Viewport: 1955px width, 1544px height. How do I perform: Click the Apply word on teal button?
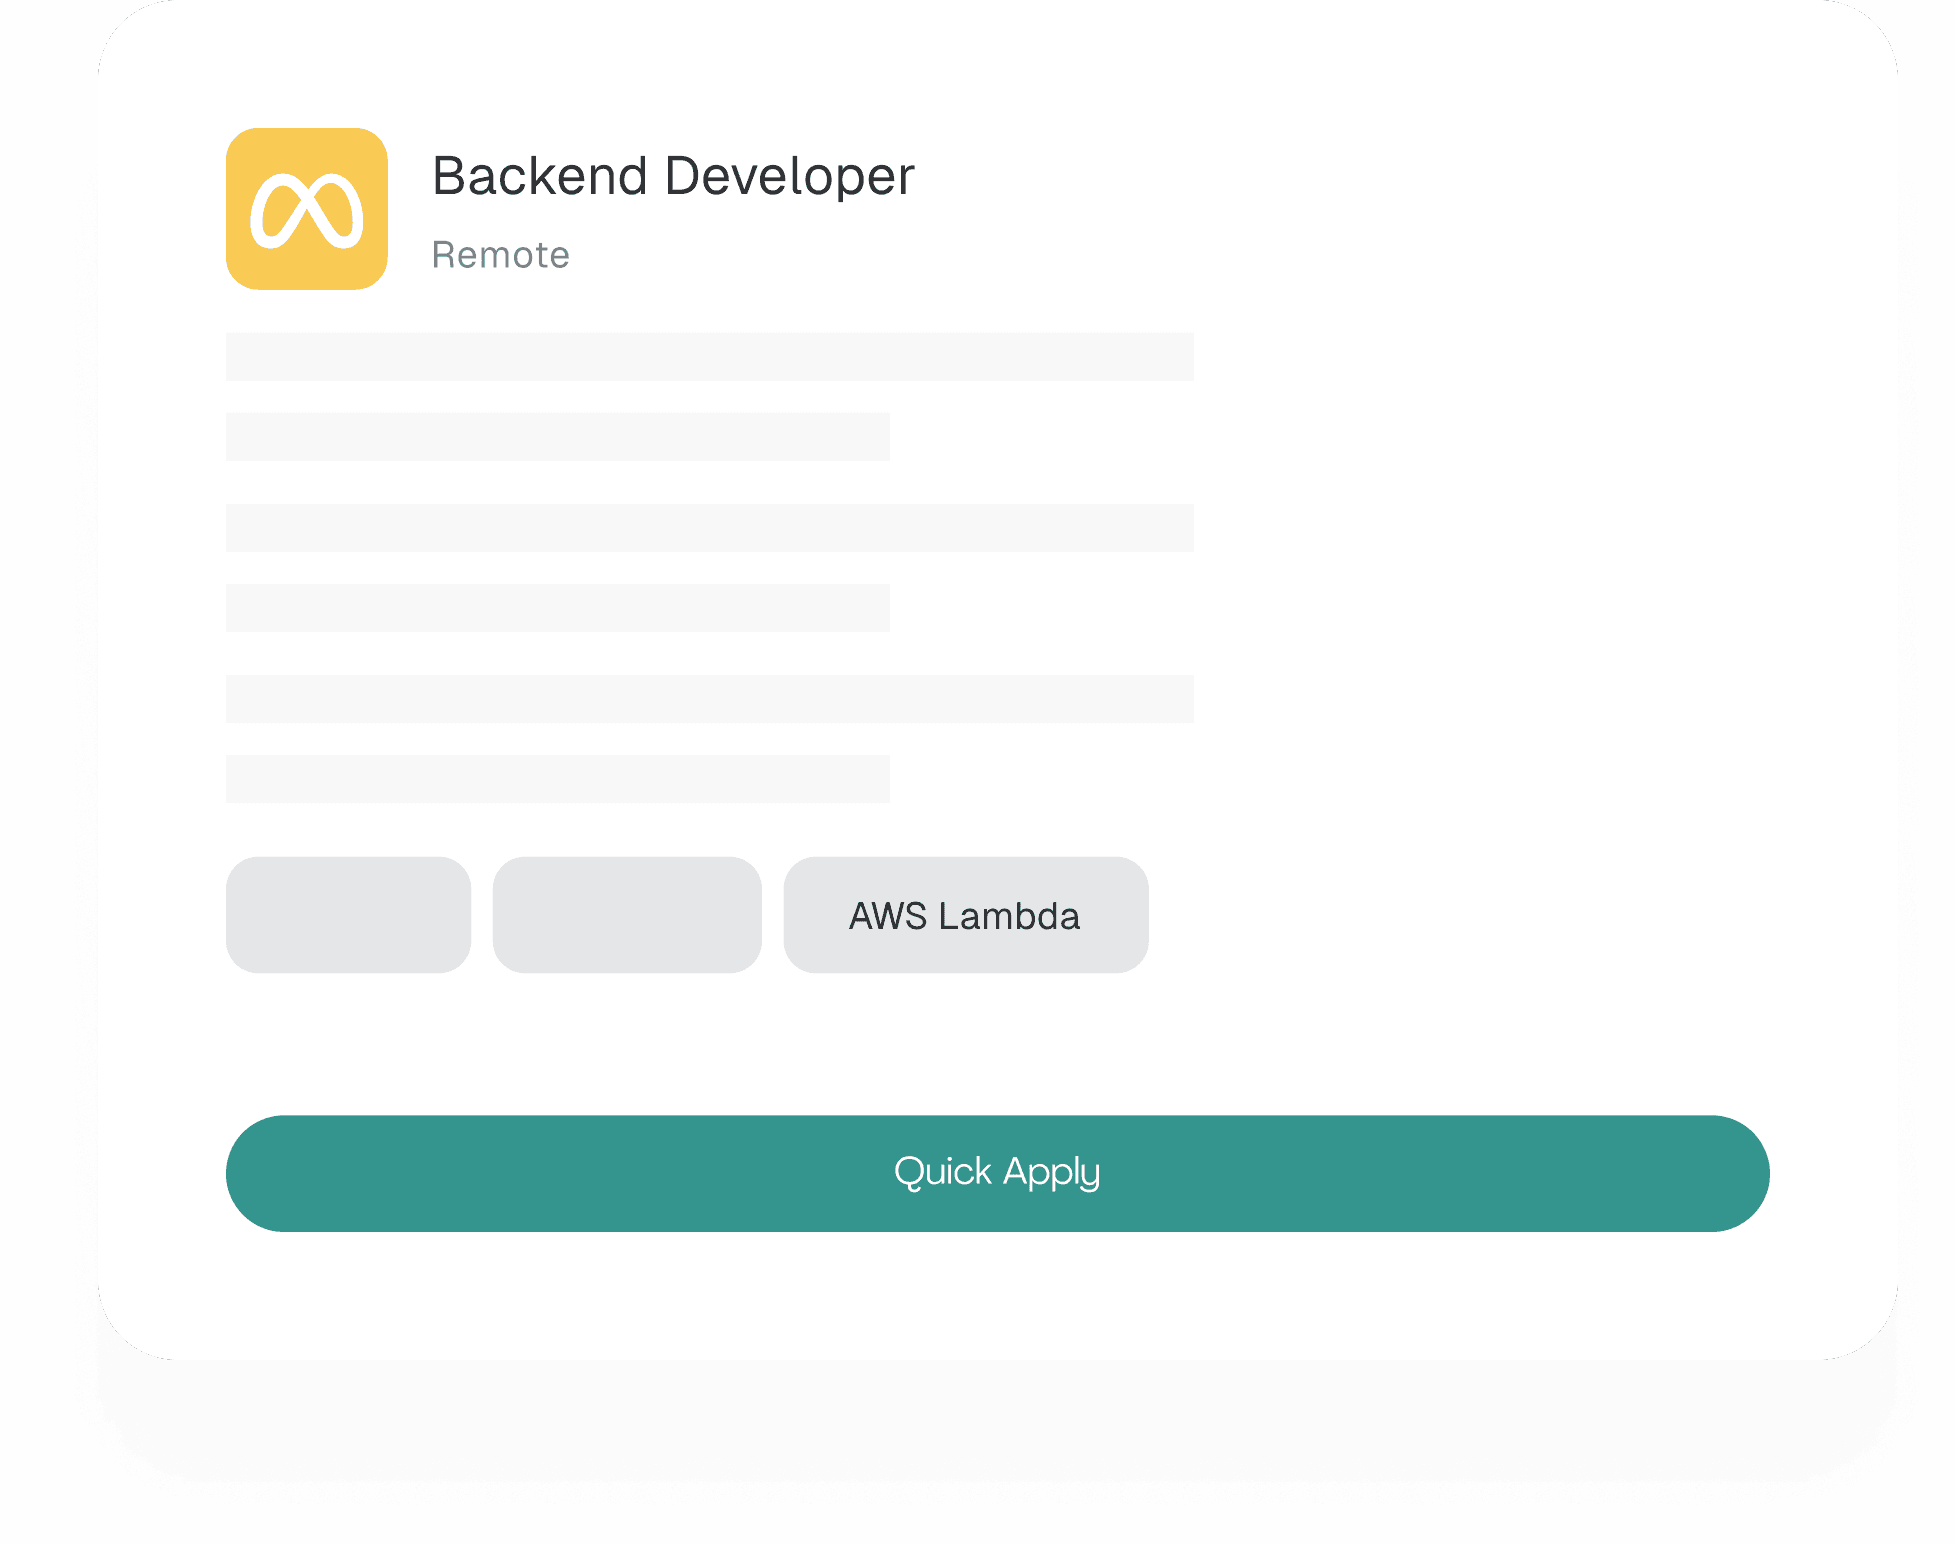click(1051, 1172)
